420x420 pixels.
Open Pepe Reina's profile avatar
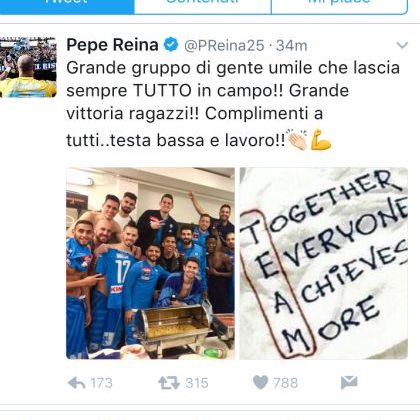[x=28, y=67]
